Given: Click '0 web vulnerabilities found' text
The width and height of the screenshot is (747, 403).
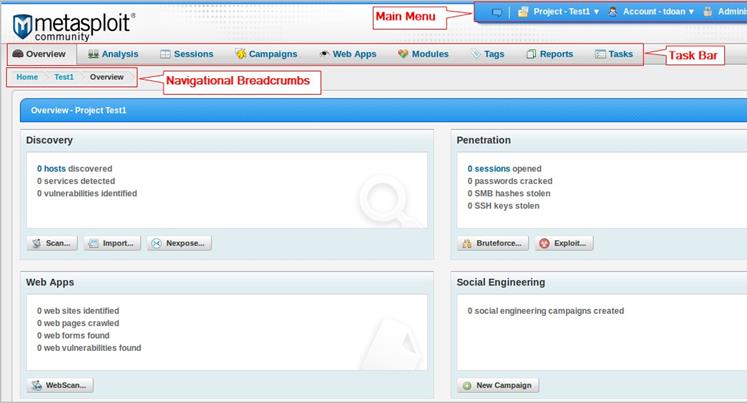Looking at the screenshot, I should 89,348.
